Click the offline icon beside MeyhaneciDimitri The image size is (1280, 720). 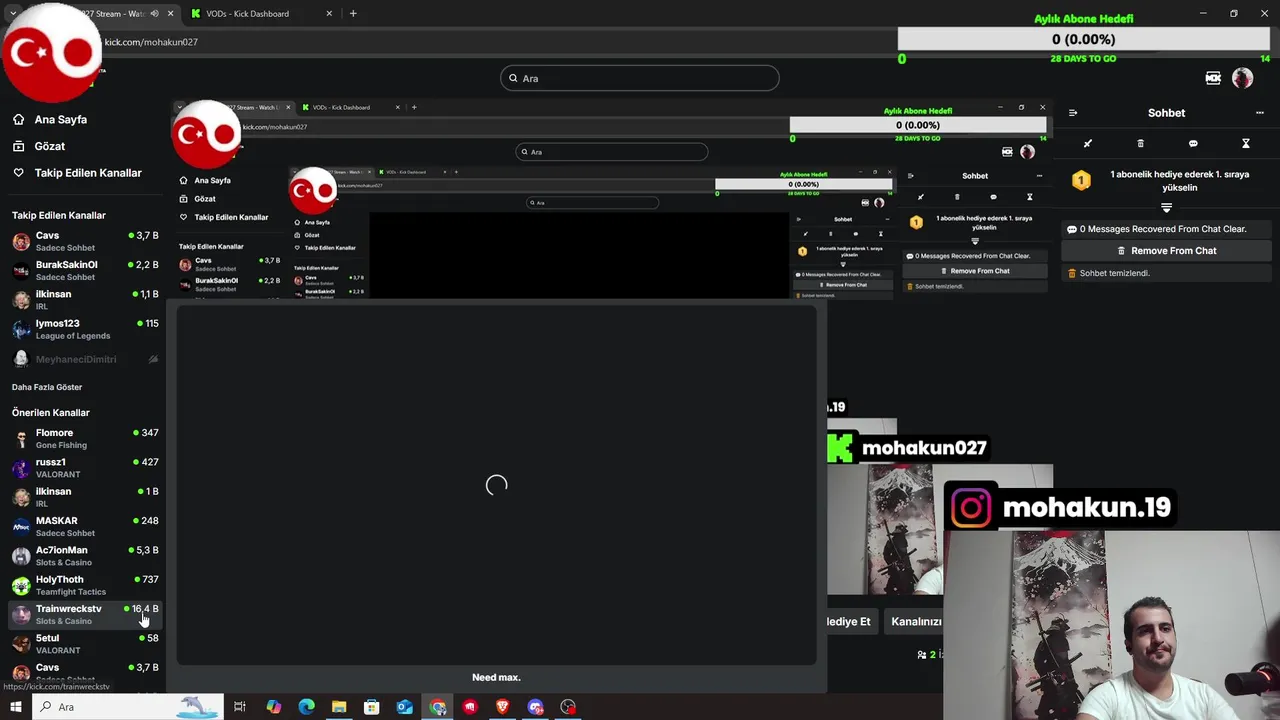coord(153,359)
